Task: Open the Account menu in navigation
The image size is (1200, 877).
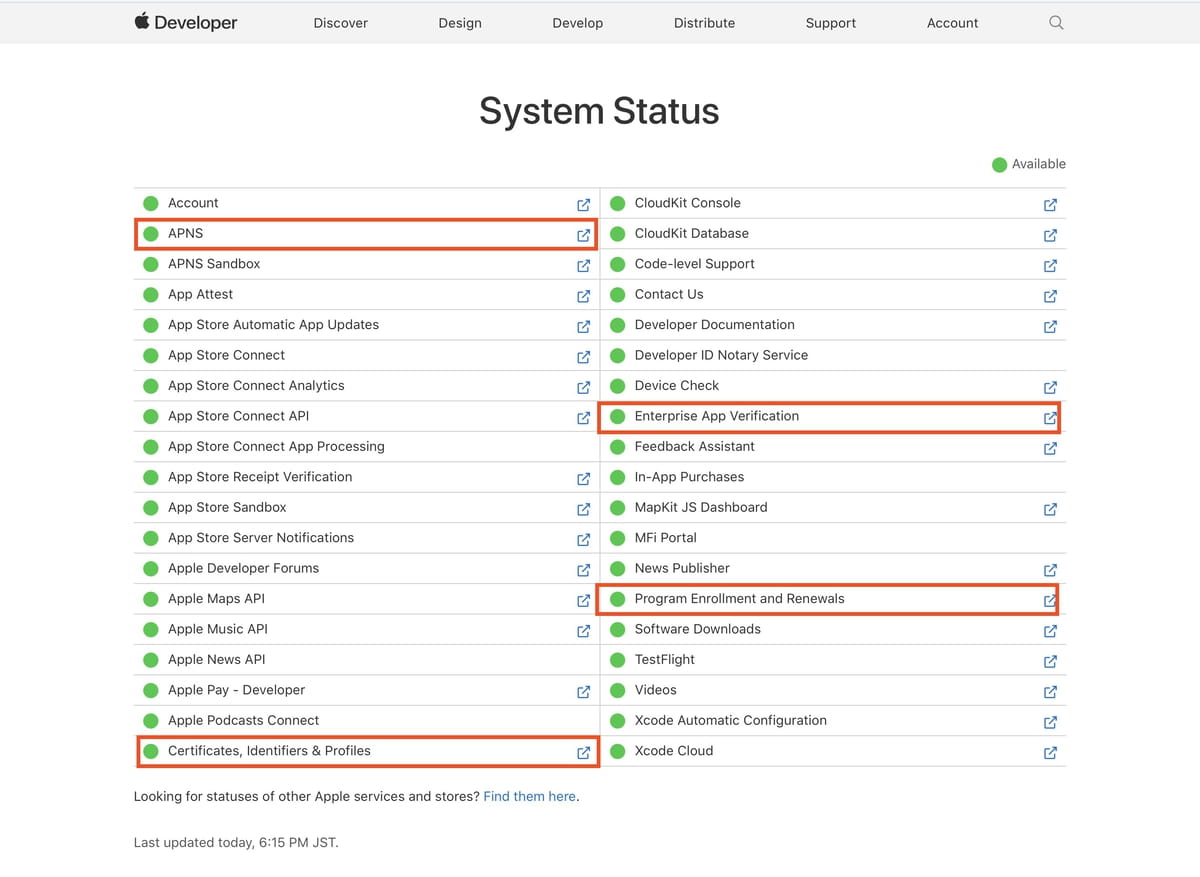Action: 952,23
